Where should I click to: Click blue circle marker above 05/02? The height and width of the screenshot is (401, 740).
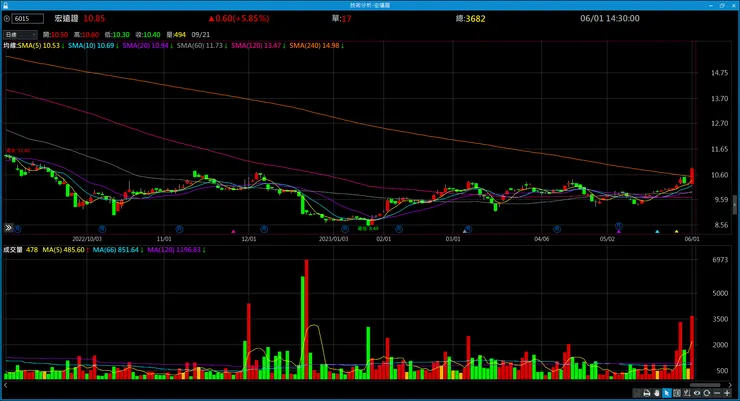click(x=618, y=226)
